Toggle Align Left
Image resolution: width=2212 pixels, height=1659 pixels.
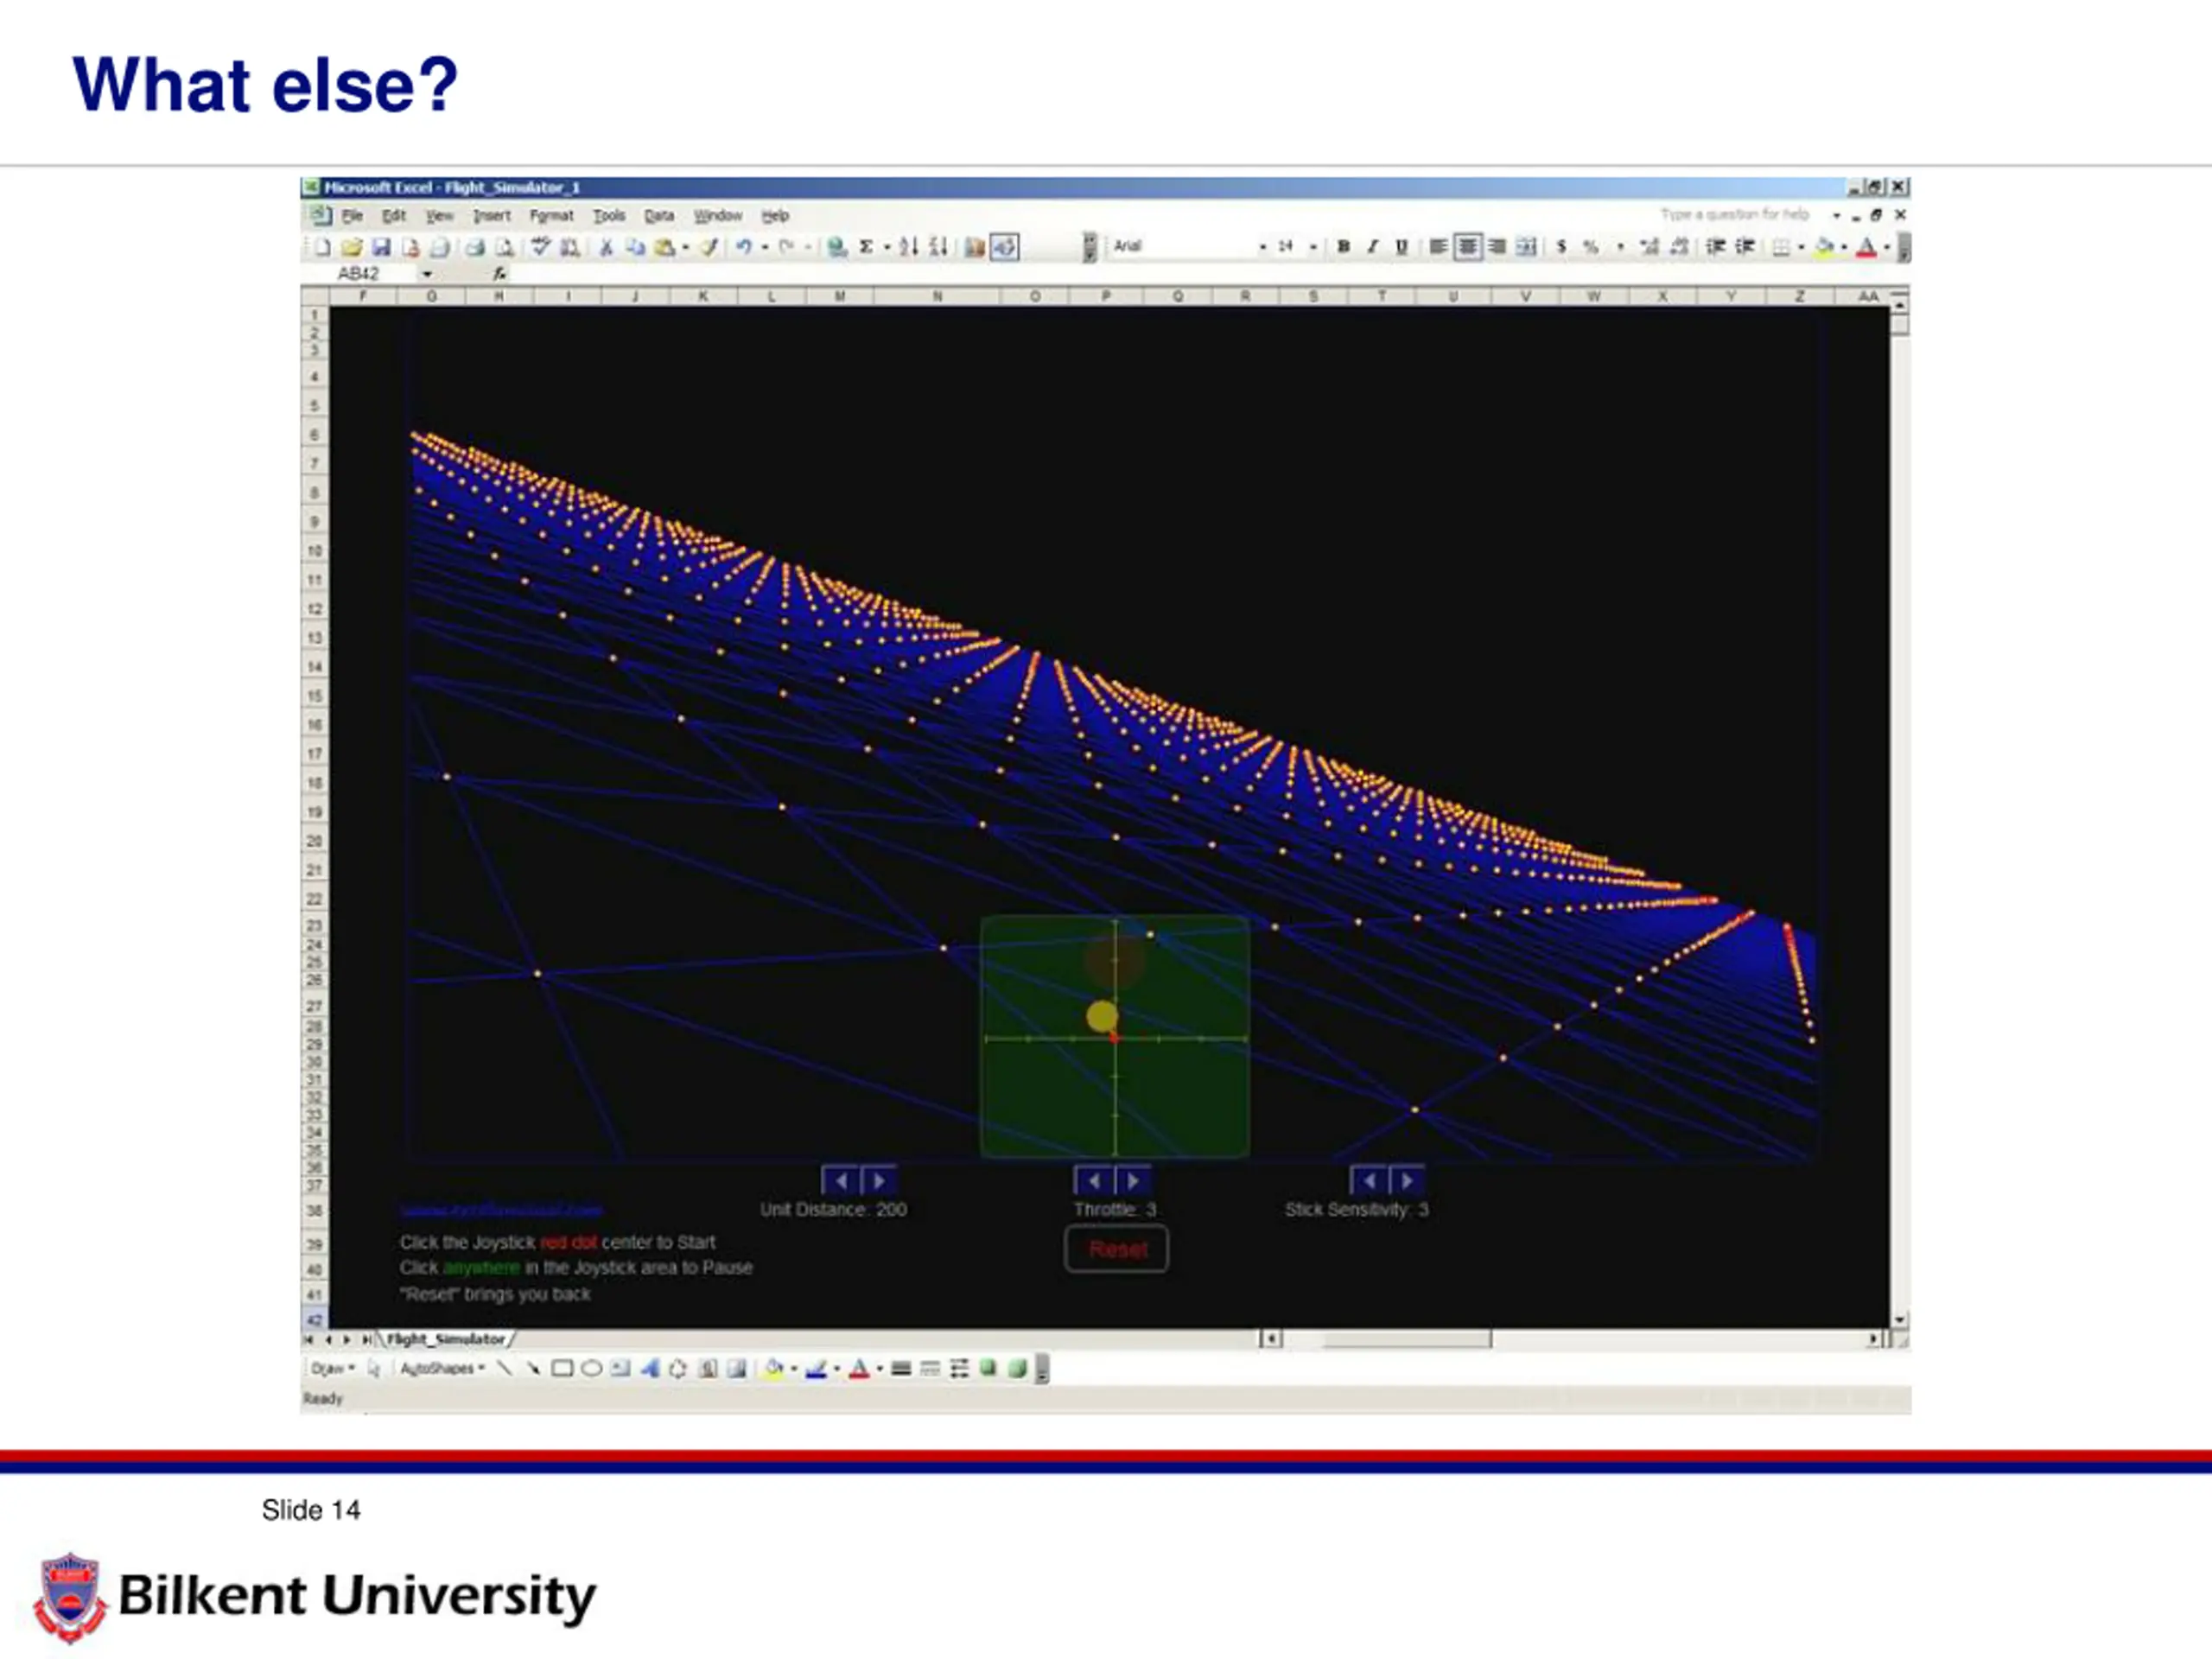click(x=1437, y=247)
